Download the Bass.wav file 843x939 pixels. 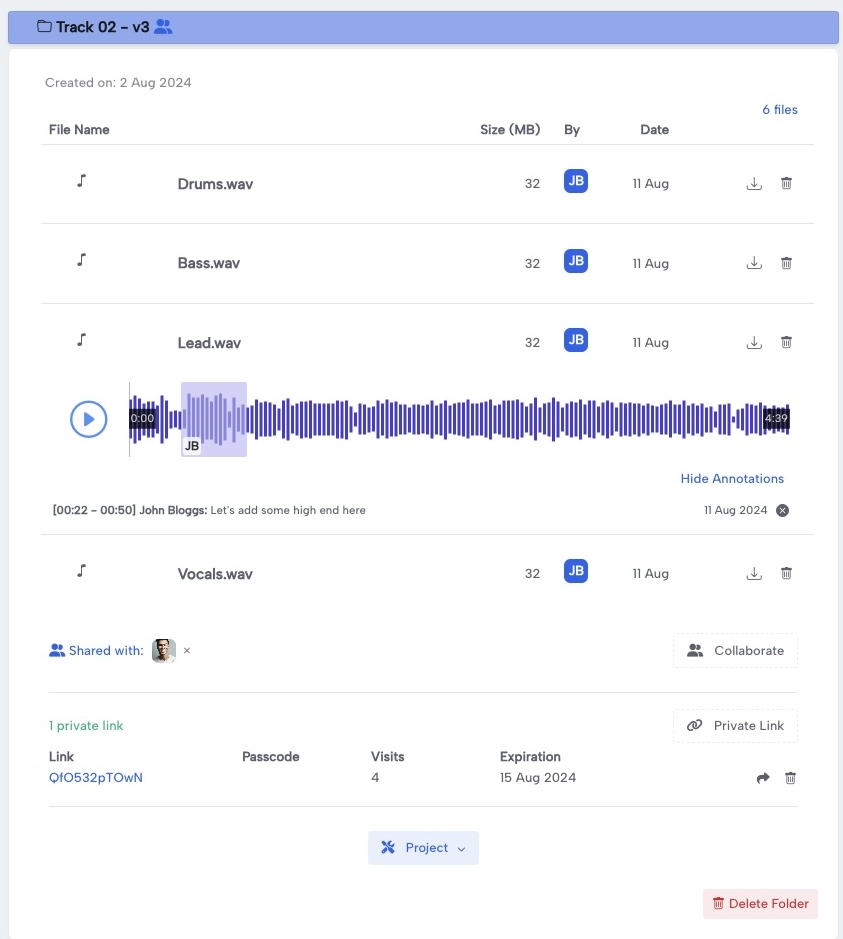click(x=754, y=263)
